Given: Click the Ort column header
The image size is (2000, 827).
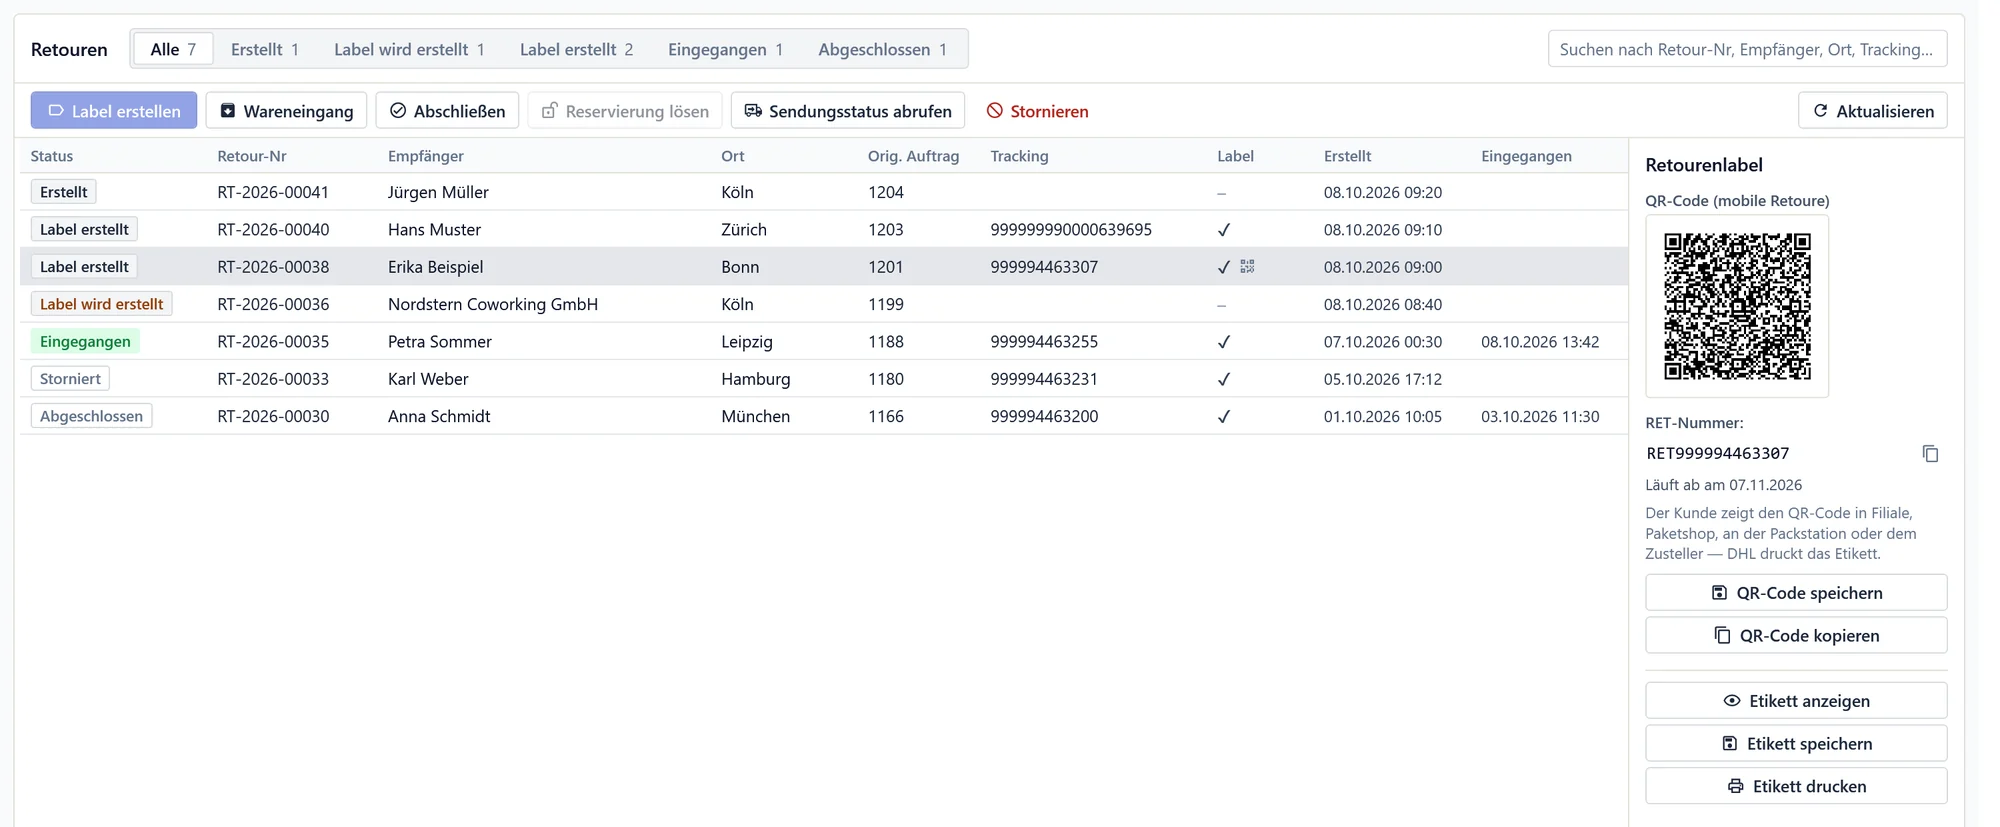Looking at the screenshot, I should coord(733,156).
